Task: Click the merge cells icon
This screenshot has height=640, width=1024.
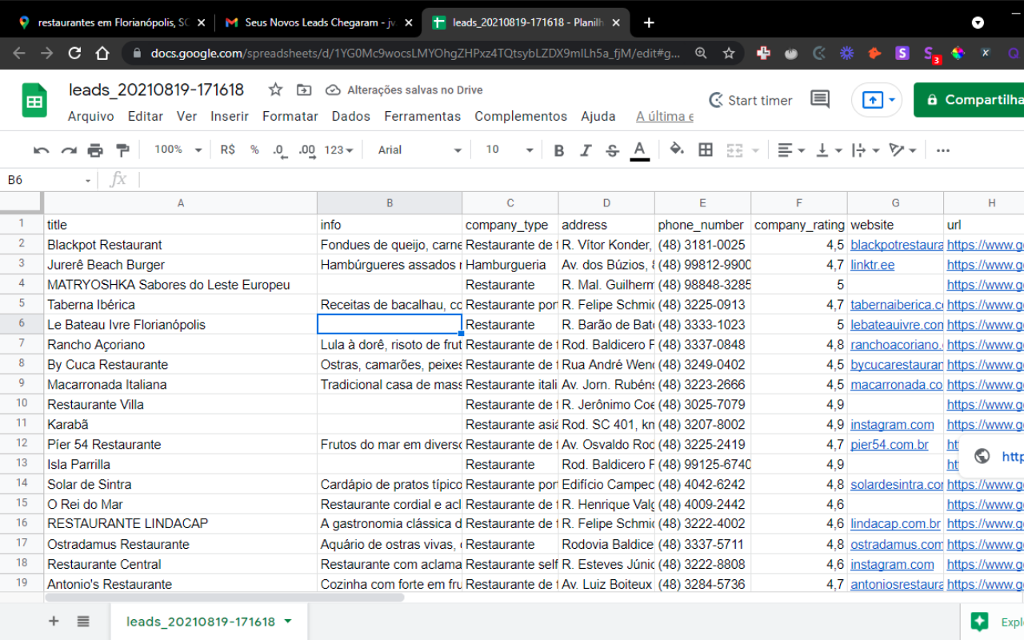Action: [x=735, y=150]
